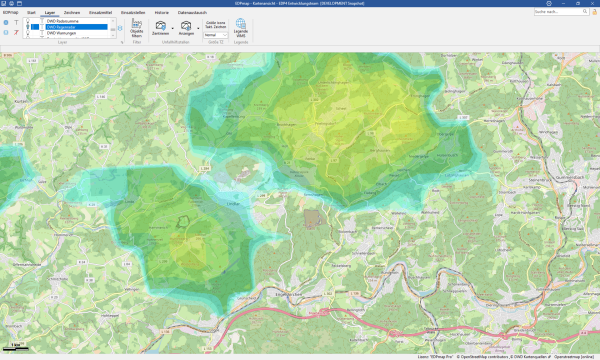600x360 pixels.
Task: Switch to the Einsatzmittel ribbon tab
Action: coord(100,13)
